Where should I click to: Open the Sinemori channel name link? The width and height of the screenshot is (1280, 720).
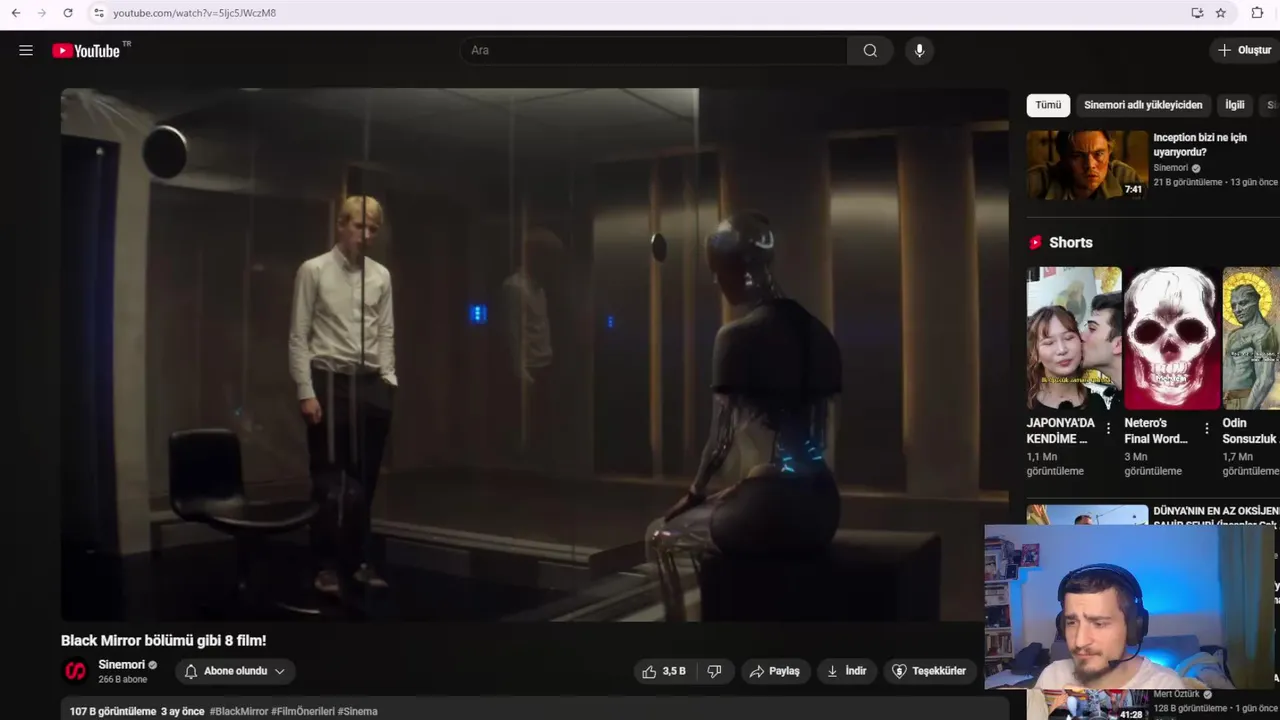[122, 665]
